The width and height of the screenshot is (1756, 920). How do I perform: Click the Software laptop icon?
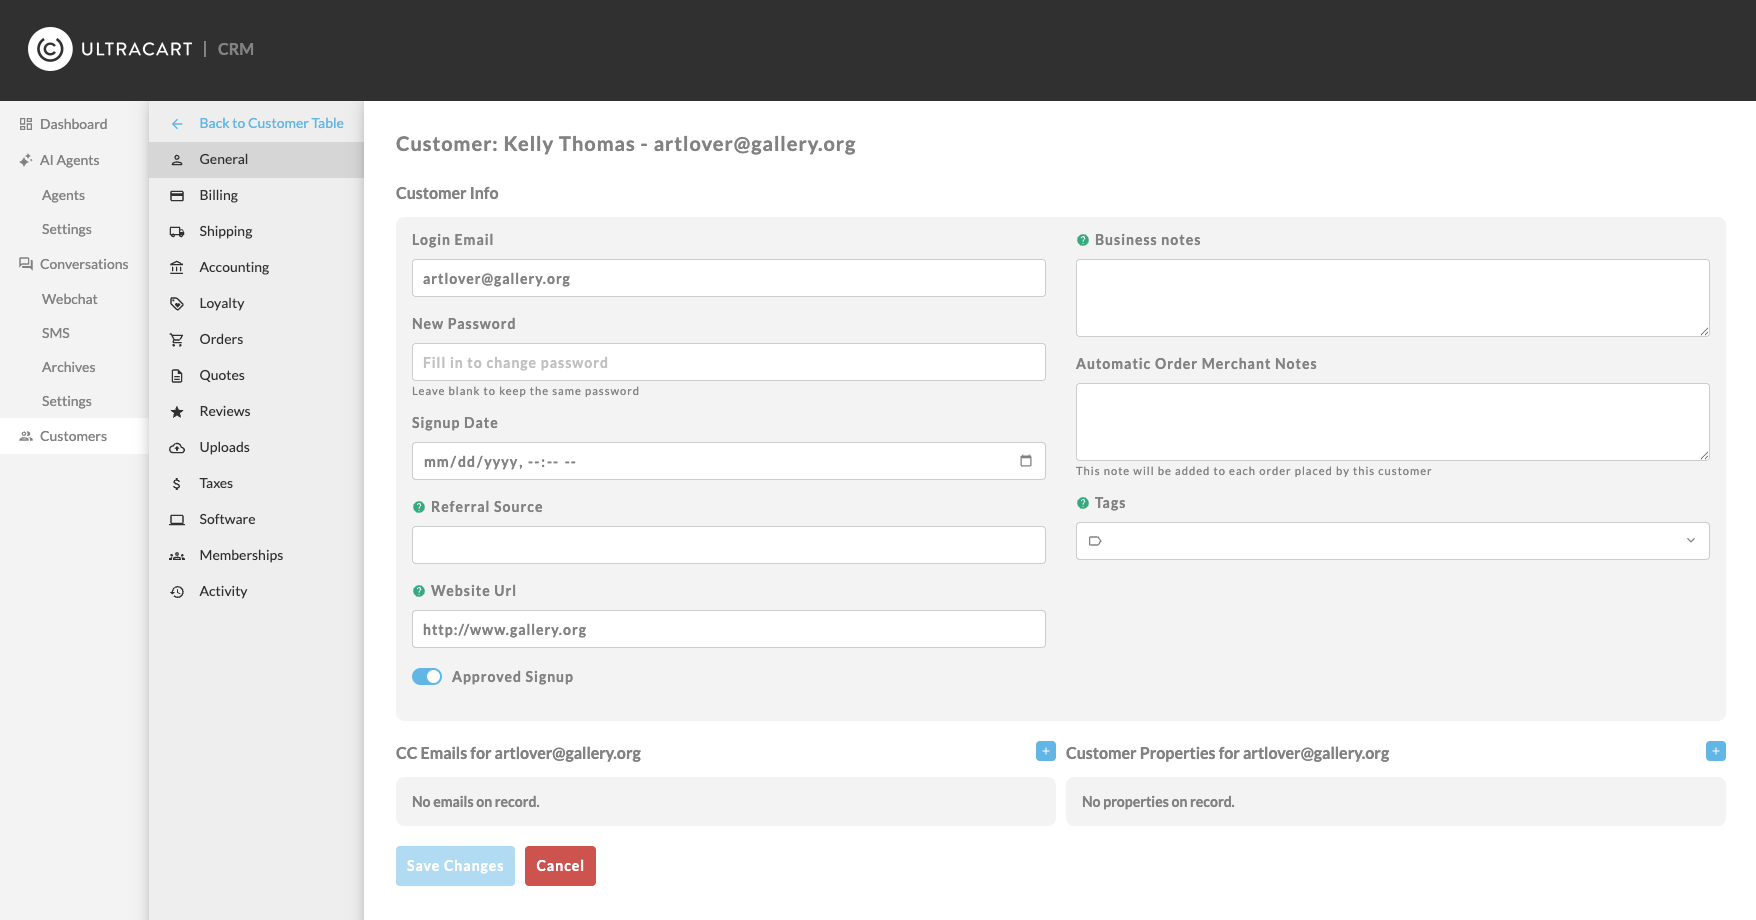pyautogui.click(x=177, y=520)
